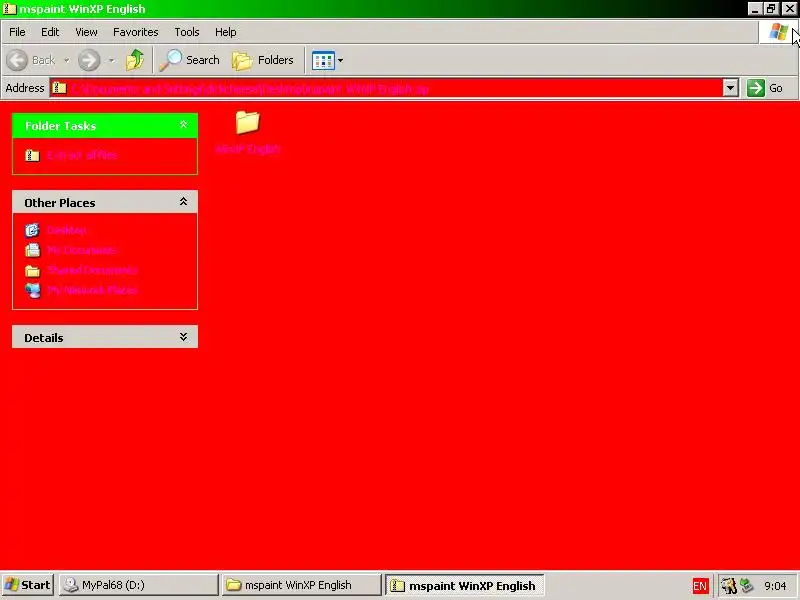This screenshot has width=800, height=600.
Task: Click the EN language indicator
Action: [x=700, y=586]
